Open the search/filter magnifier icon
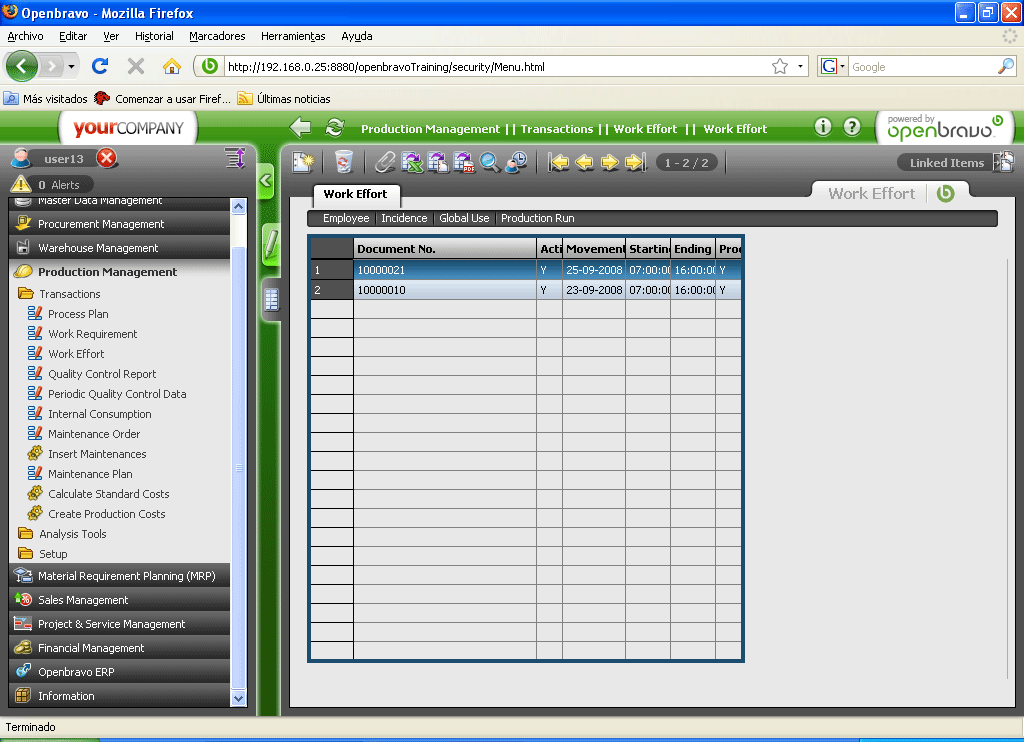Viewport: 1024px width, 742px height. coord(490,162)
